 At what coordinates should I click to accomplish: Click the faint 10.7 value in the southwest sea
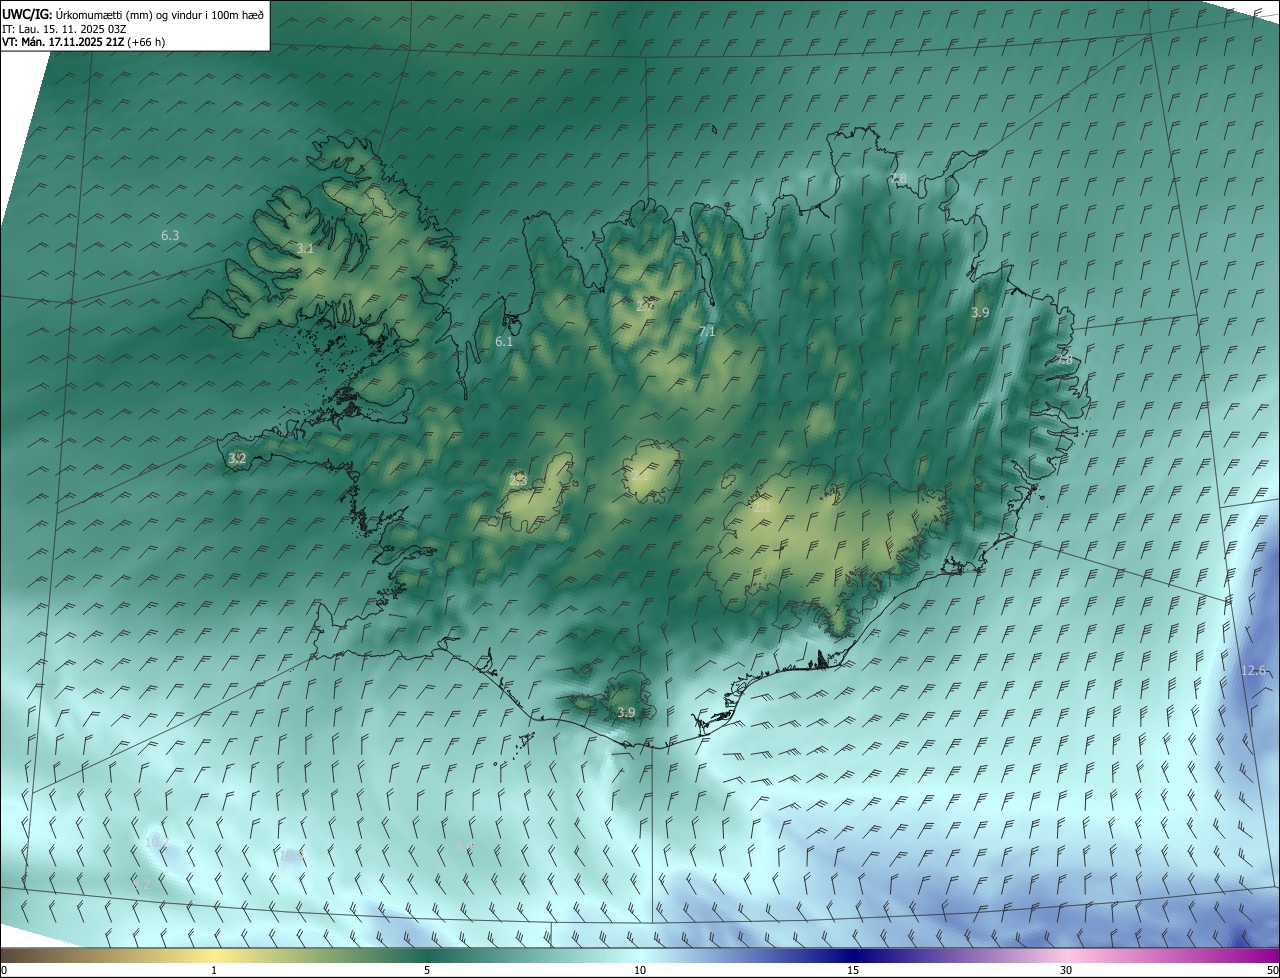(x=156, y=843)
